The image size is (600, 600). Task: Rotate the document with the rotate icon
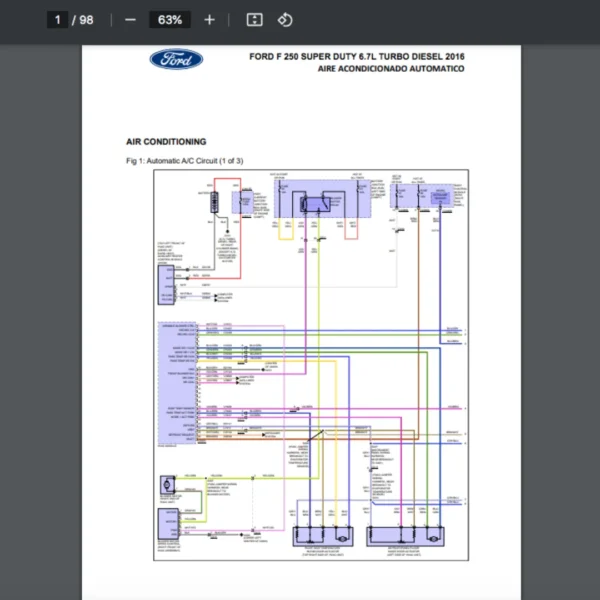coord(284,20)
